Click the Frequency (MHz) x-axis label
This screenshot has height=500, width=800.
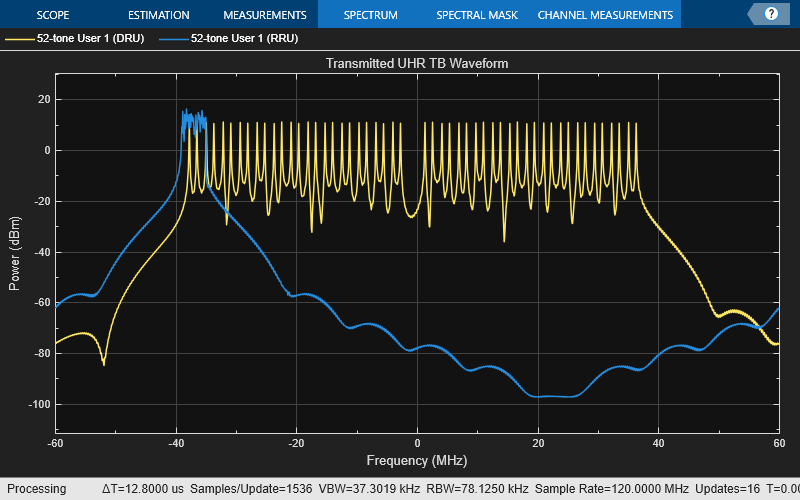tap(417, 461)
